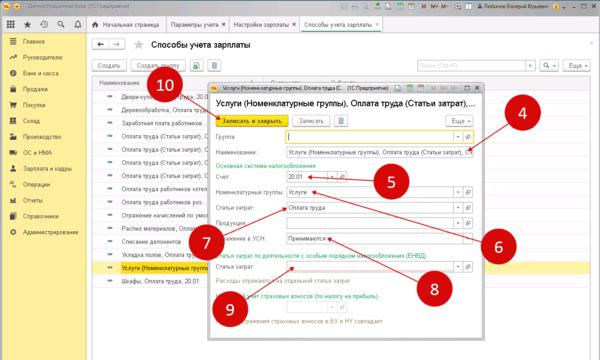Open global search magnifier icon
The width and height of the screenshot is (600, 360).
(x=61, y=24)
